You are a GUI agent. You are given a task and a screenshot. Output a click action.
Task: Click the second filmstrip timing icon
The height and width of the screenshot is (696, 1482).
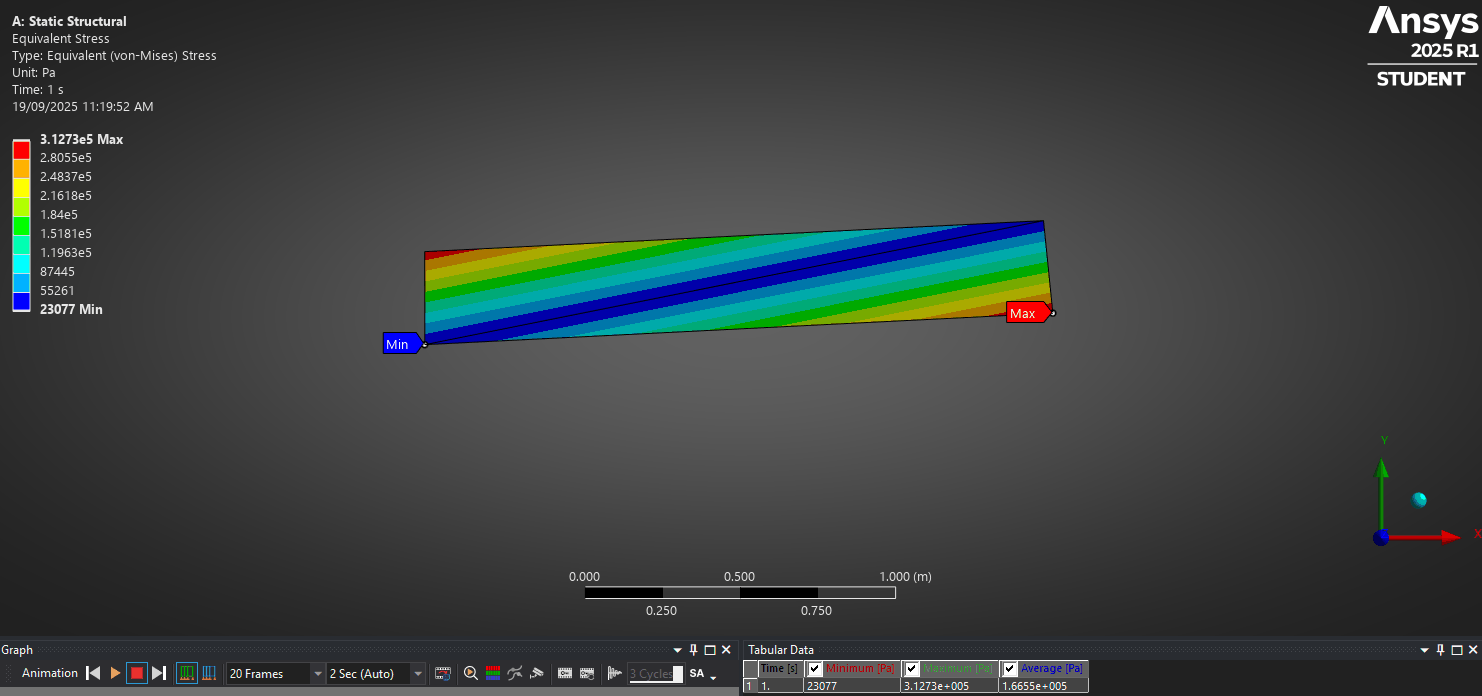click(x=587, y=673)
